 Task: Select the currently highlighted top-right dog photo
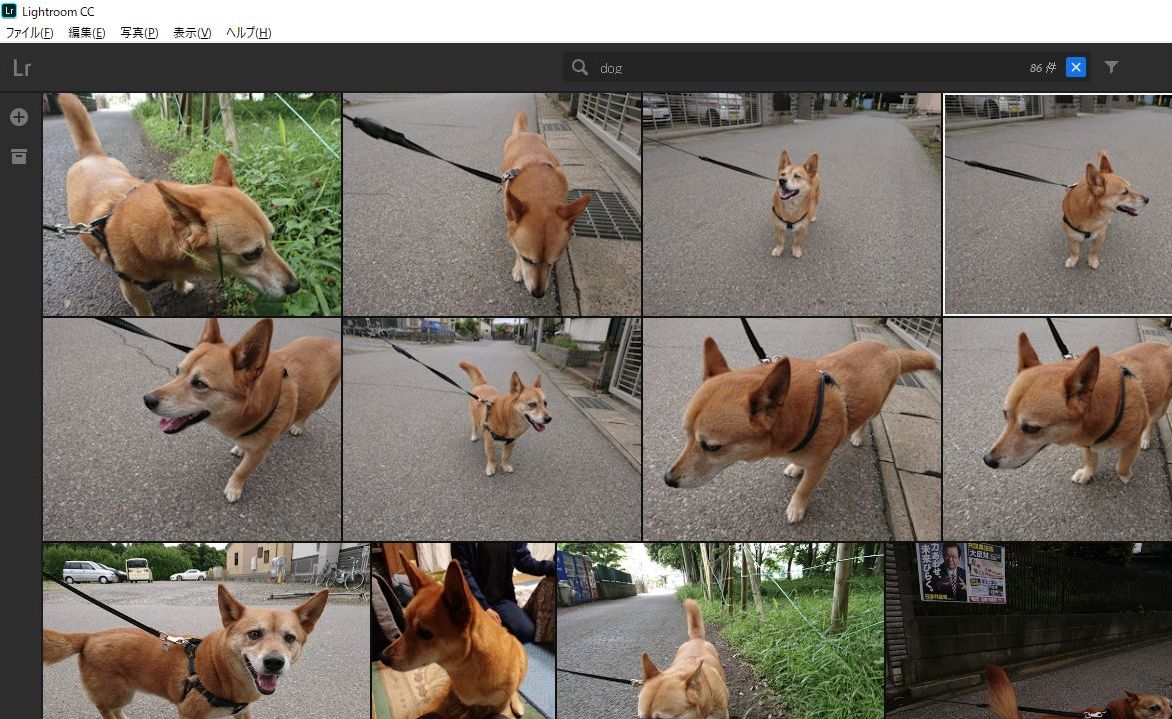point(1057,204)
